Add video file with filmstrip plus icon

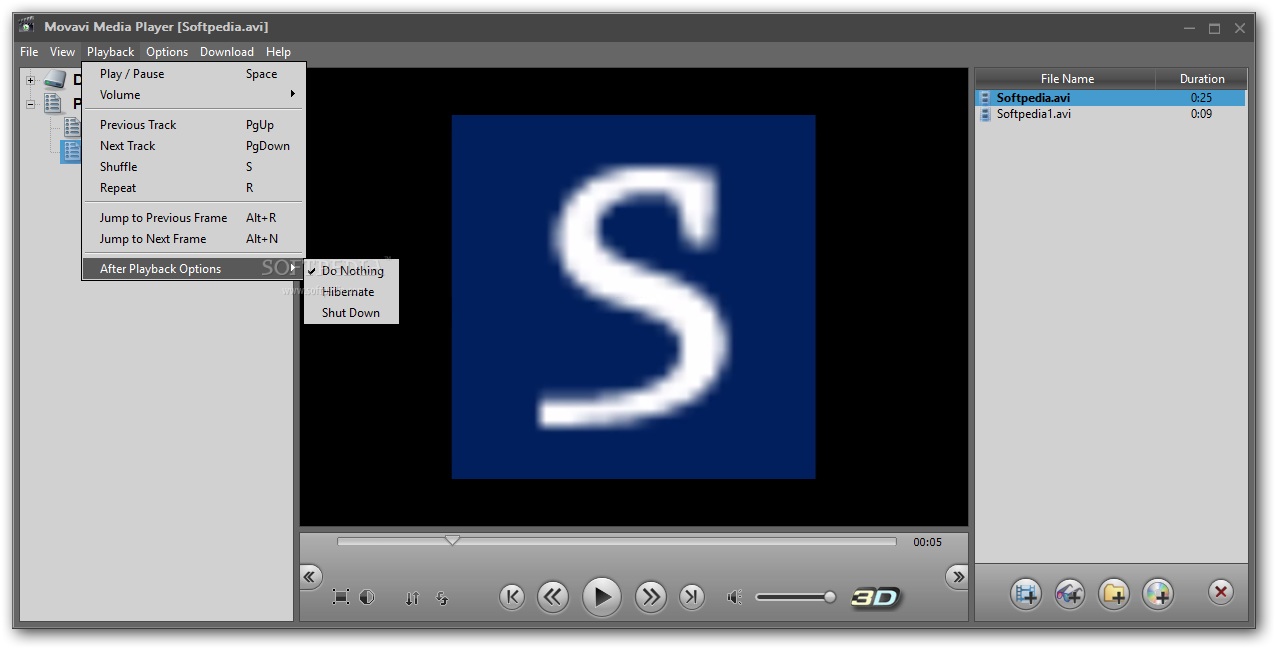tap(1025, 593)
